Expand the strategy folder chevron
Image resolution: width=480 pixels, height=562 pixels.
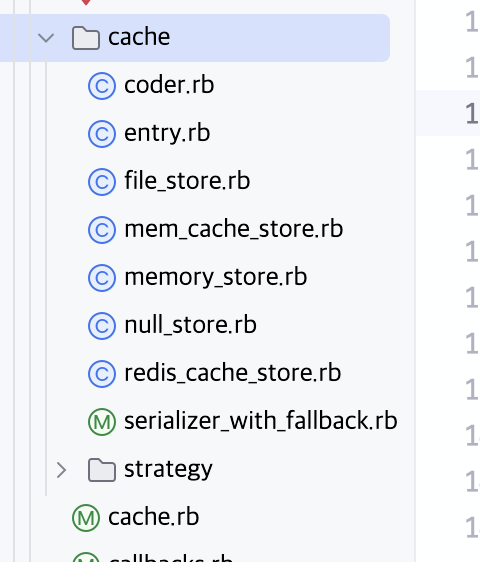(x=62, y=470)
